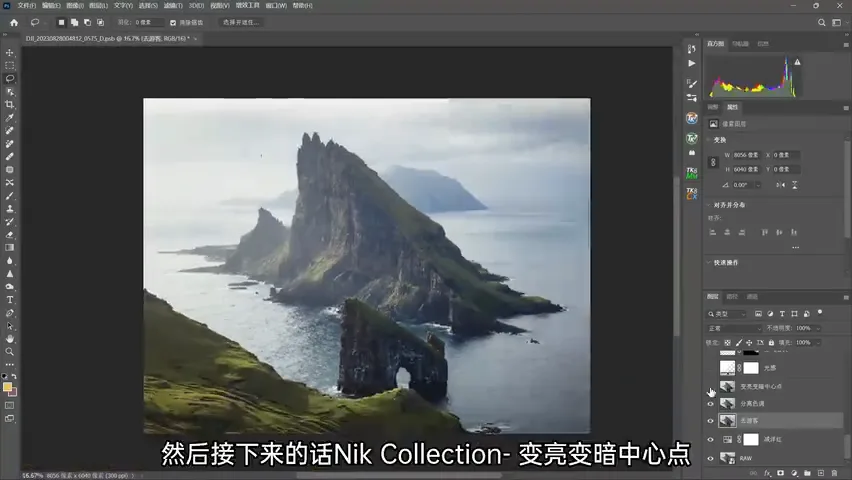The height and width of the screenshot is (480, 852).
Task: Select the Crop tool
Action: click(x=10, y=104)
